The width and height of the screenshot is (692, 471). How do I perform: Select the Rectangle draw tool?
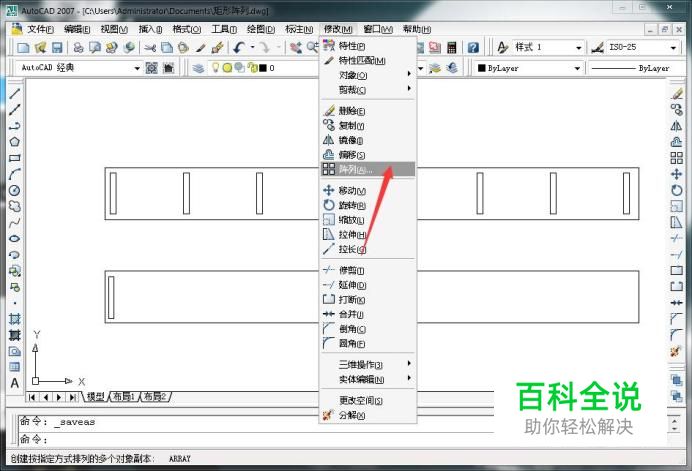click(x=15, y=158)
